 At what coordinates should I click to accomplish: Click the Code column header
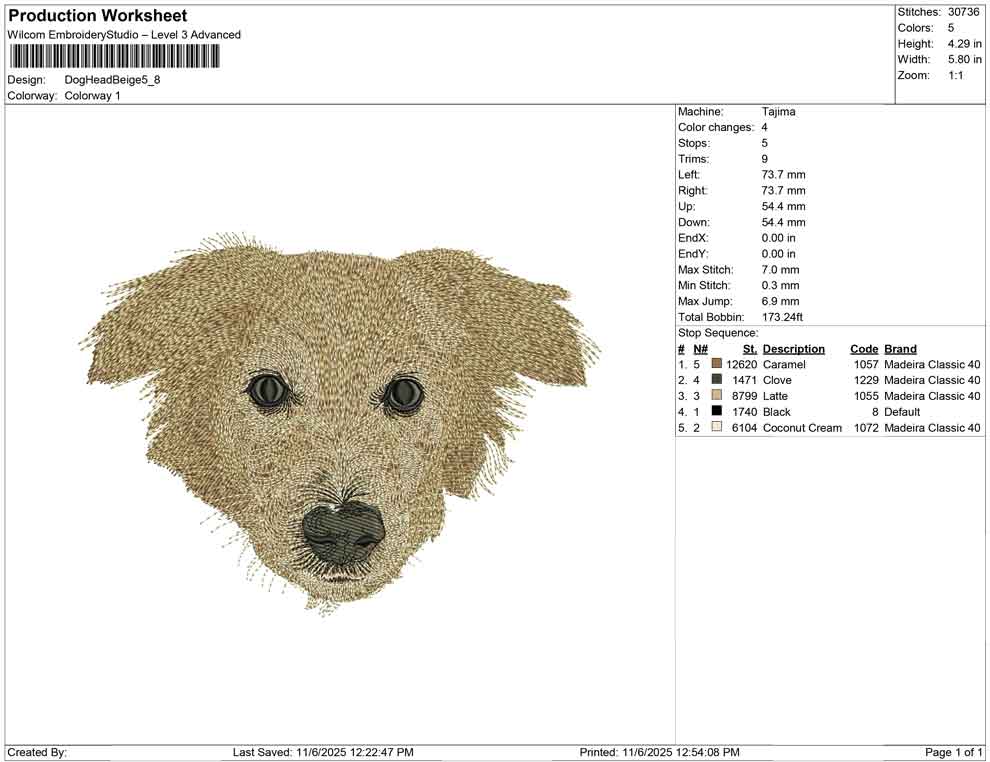click(x=864, y=348)
